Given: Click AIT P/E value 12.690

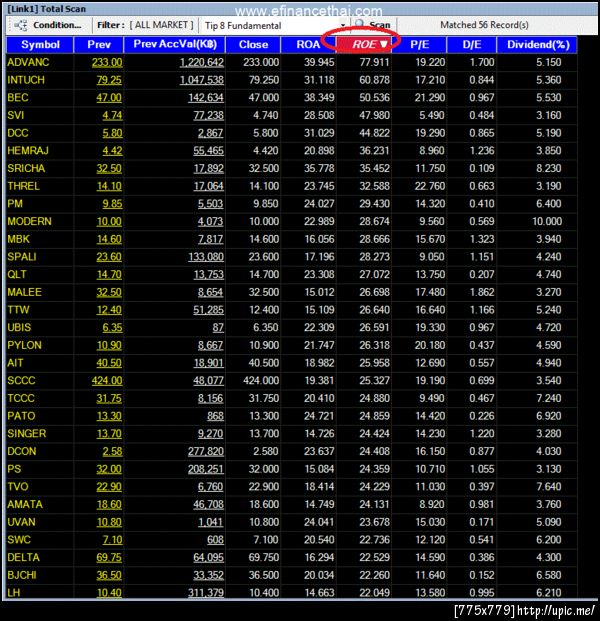Looking at the screenshot, I should click(x=430, y=363).
